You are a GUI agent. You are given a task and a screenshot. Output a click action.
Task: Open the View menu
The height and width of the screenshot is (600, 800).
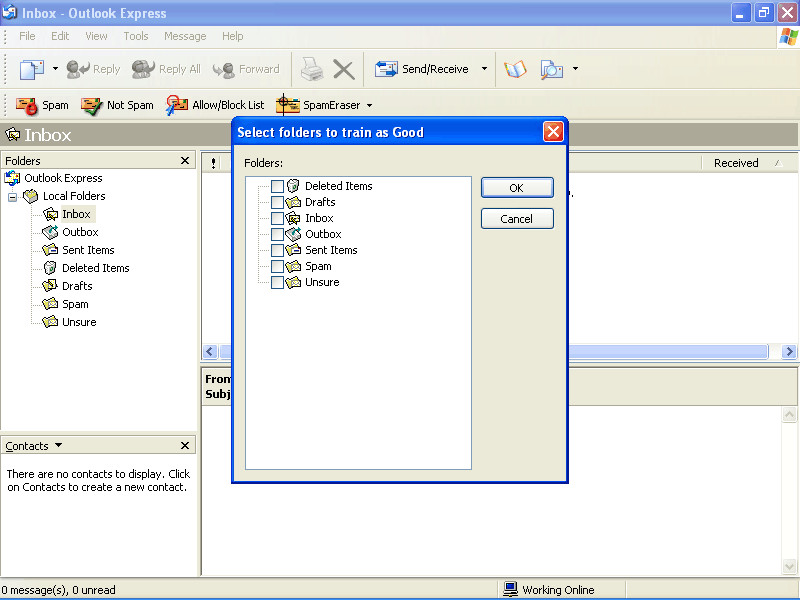96,36
